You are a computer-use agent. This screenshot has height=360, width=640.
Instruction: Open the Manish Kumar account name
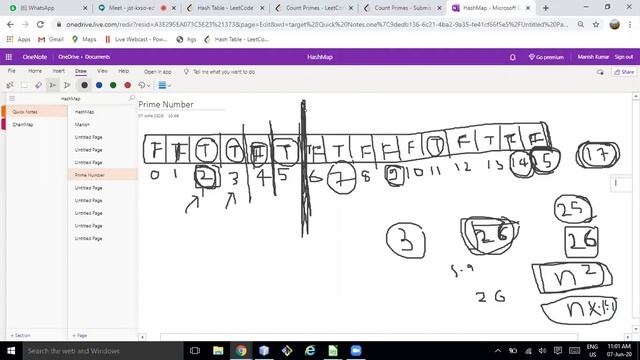point(593,57)
